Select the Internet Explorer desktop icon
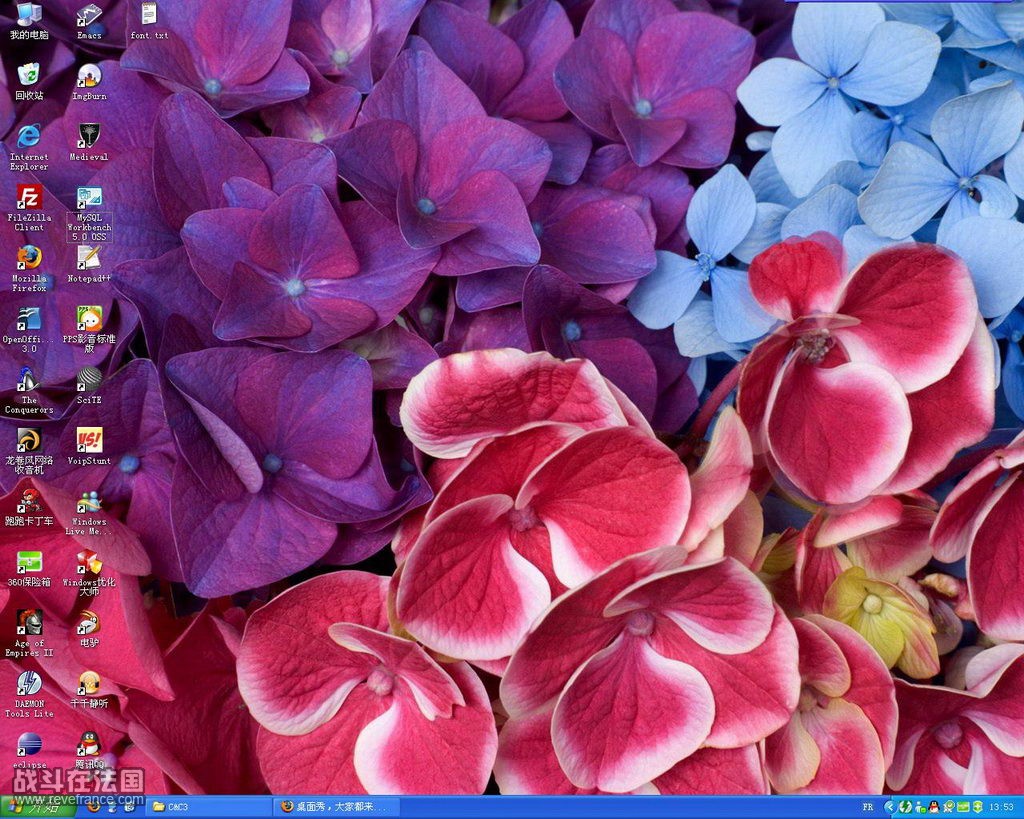This screenshot has width=1024, height=819. 29,147
